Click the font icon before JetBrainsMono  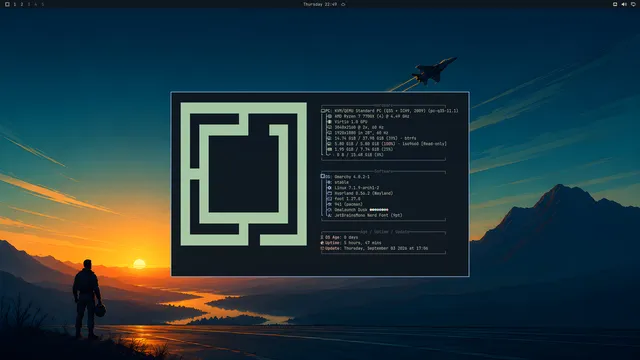(329, 215)
